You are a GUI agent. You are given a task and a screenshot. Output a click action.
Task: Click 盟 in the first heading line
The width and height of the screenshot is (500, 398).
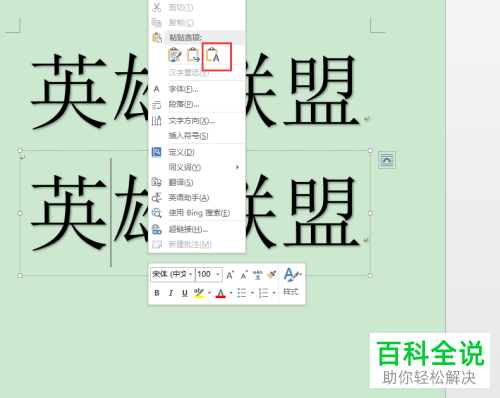(321, 91)
